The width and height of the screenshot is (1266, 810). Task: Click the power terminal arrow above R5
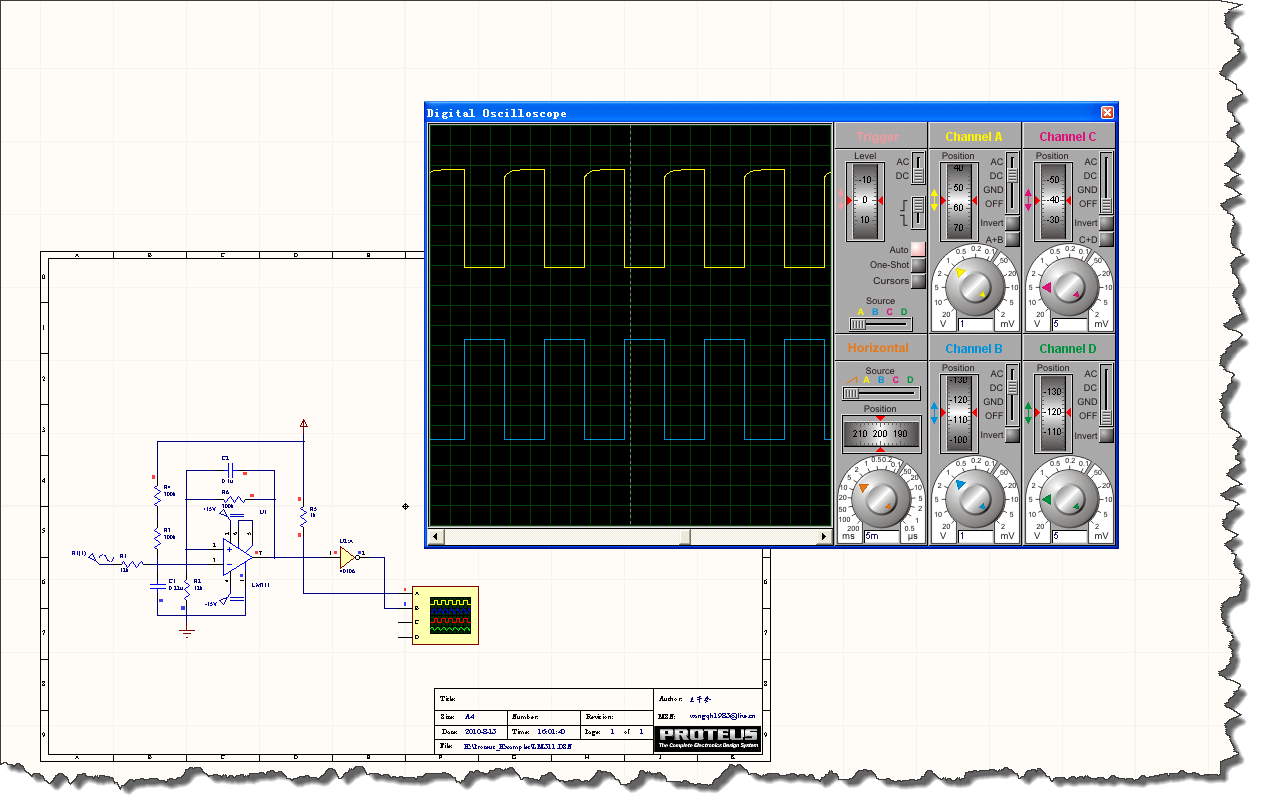pyautogui.click(x=303, y=424)
